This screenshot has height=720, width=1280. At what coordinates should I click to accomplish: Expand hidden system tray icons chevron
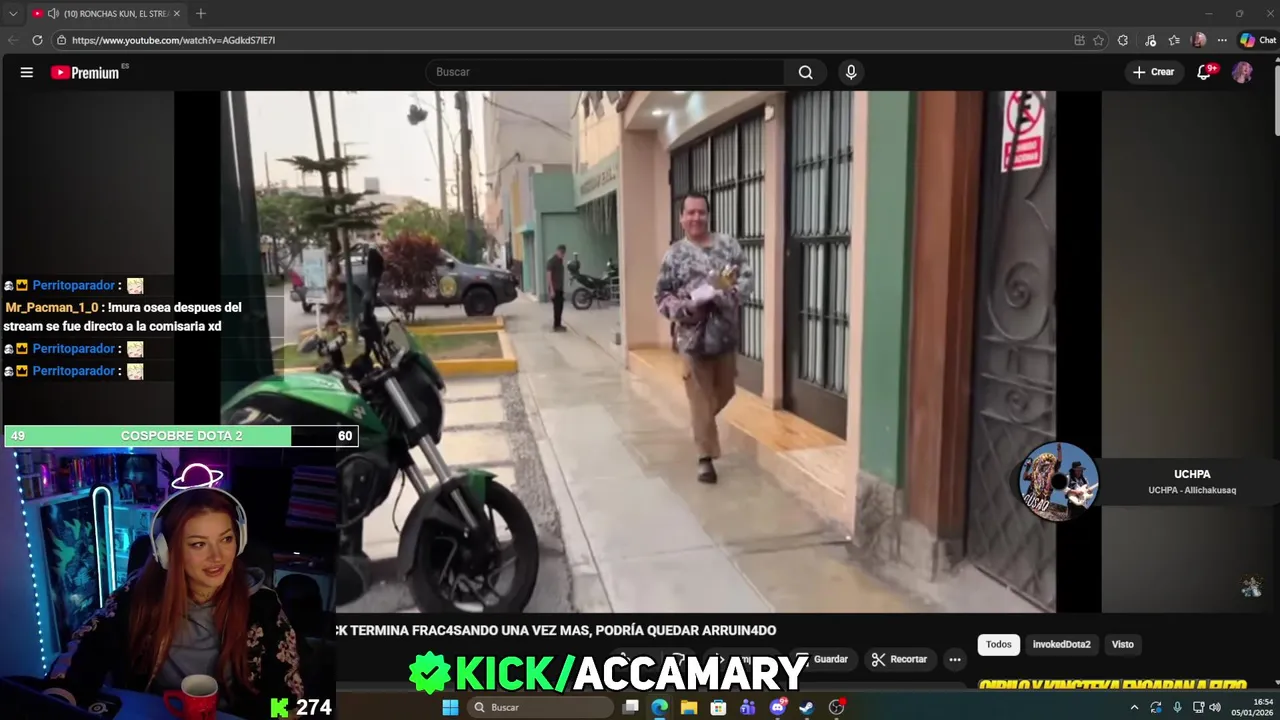click(x=1134, y=707)
